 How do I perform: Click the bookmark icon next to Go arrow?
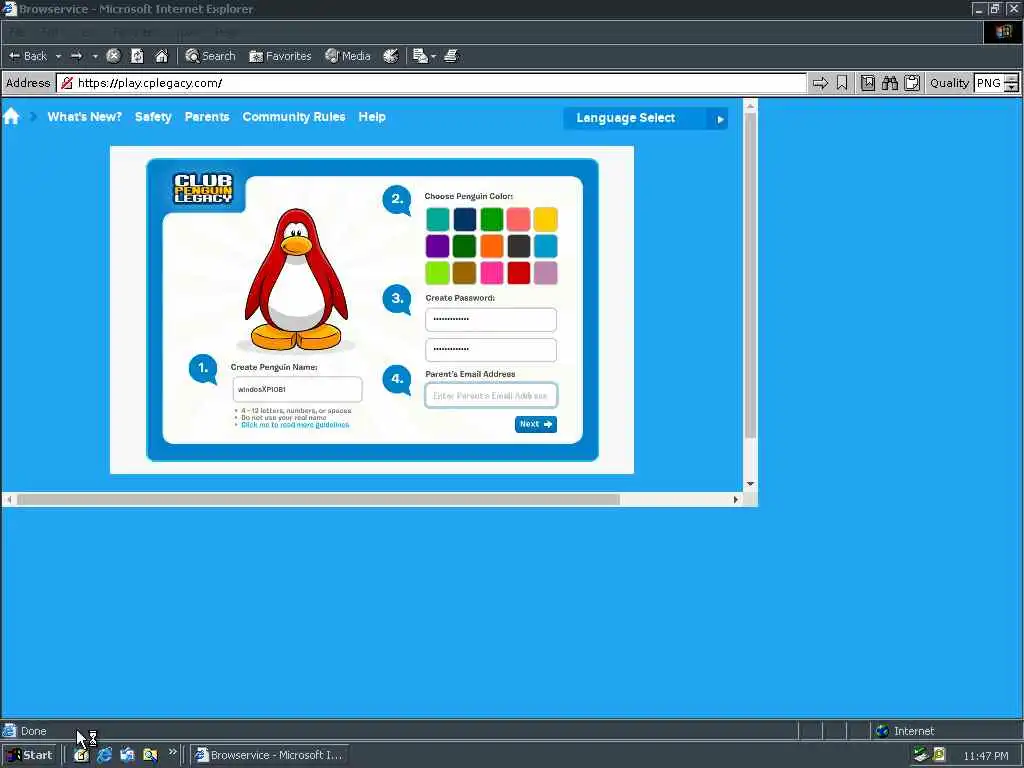point(842,83)
